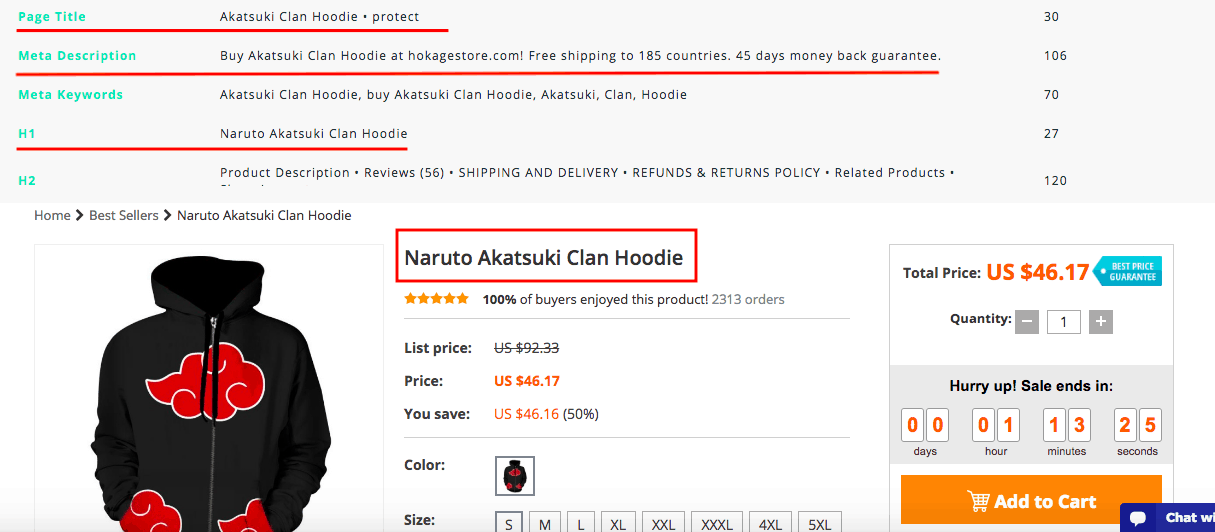Screen dimensions: 1215x532
Task: Choose size XXL option
Action: (x=664, y=523)
